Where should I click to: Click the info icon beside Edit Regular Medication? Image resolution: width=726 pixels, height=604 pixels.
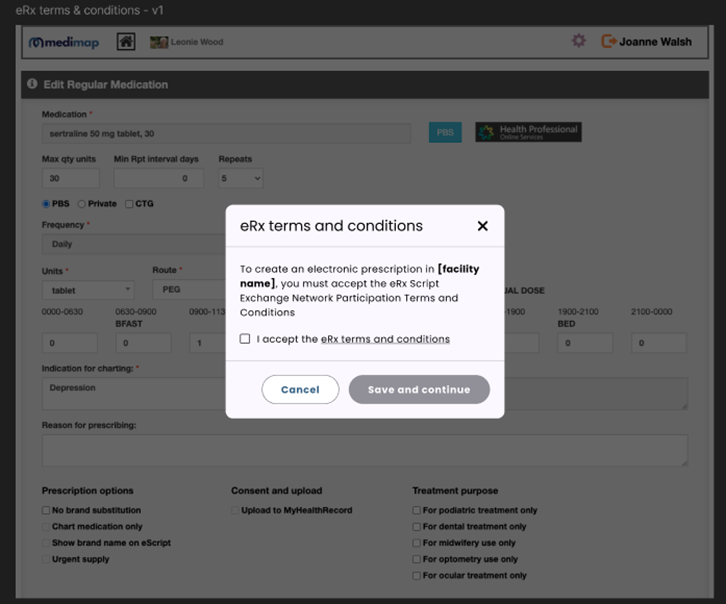pos(32,84)
